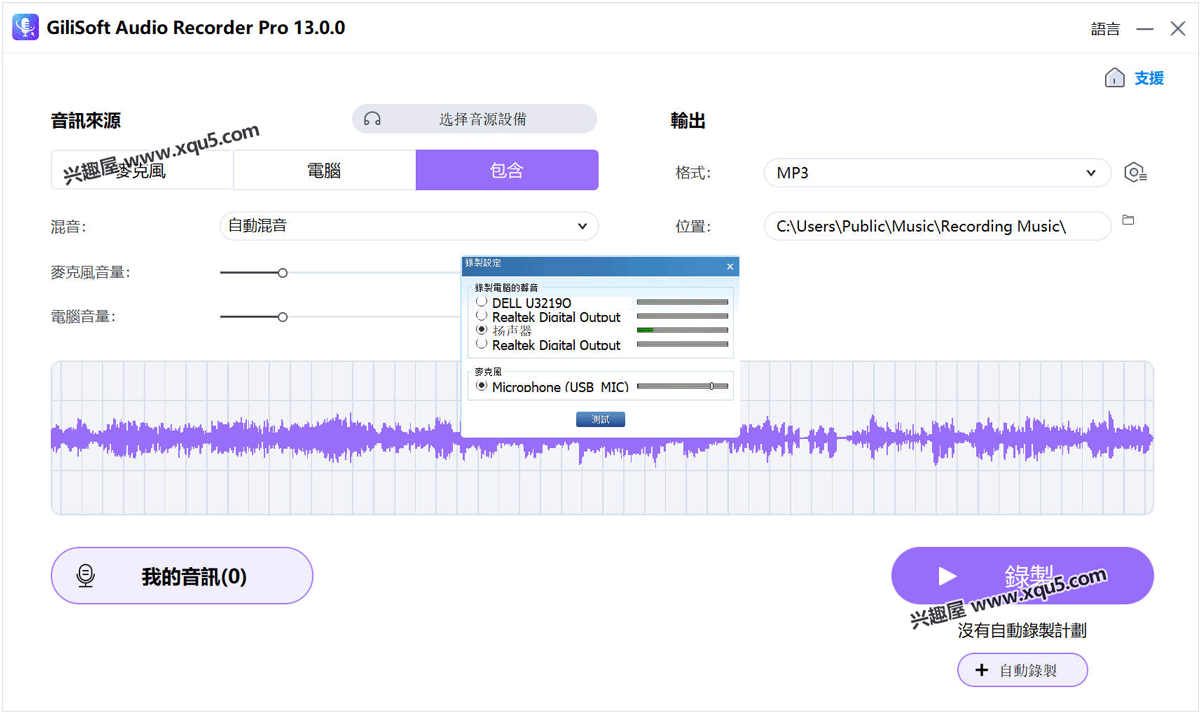Click the 格式: label
The image size is (1200, 714).
coord(693,173)
